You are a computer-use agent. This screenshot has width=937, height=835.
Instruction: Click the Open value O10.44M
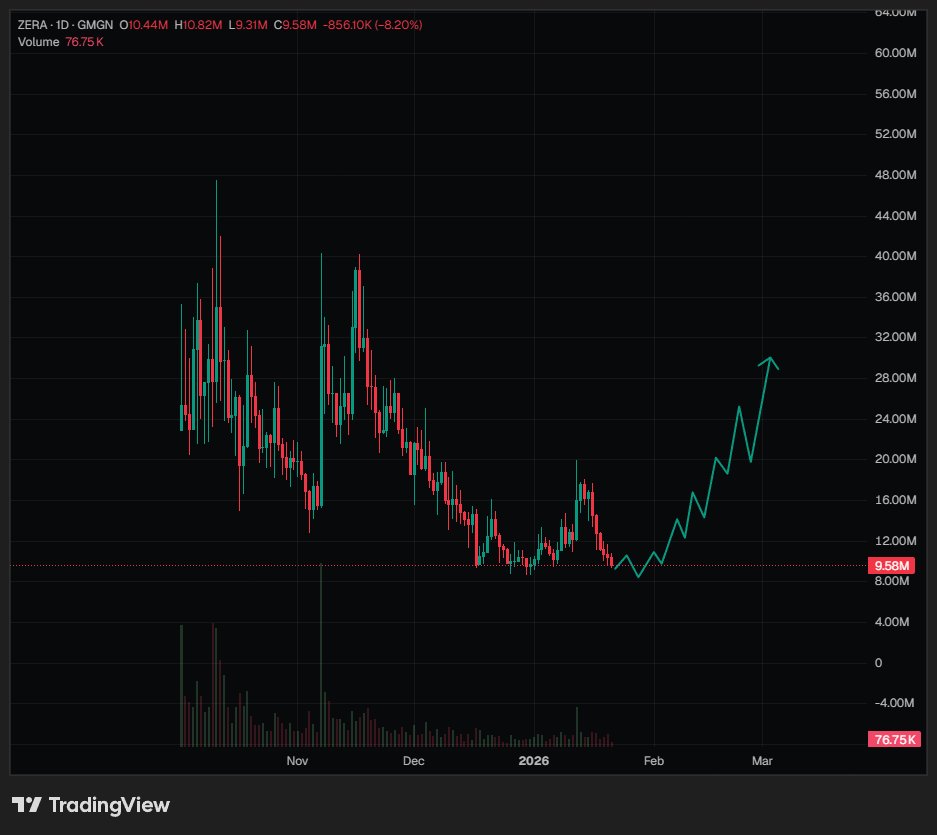click(143, 25)
